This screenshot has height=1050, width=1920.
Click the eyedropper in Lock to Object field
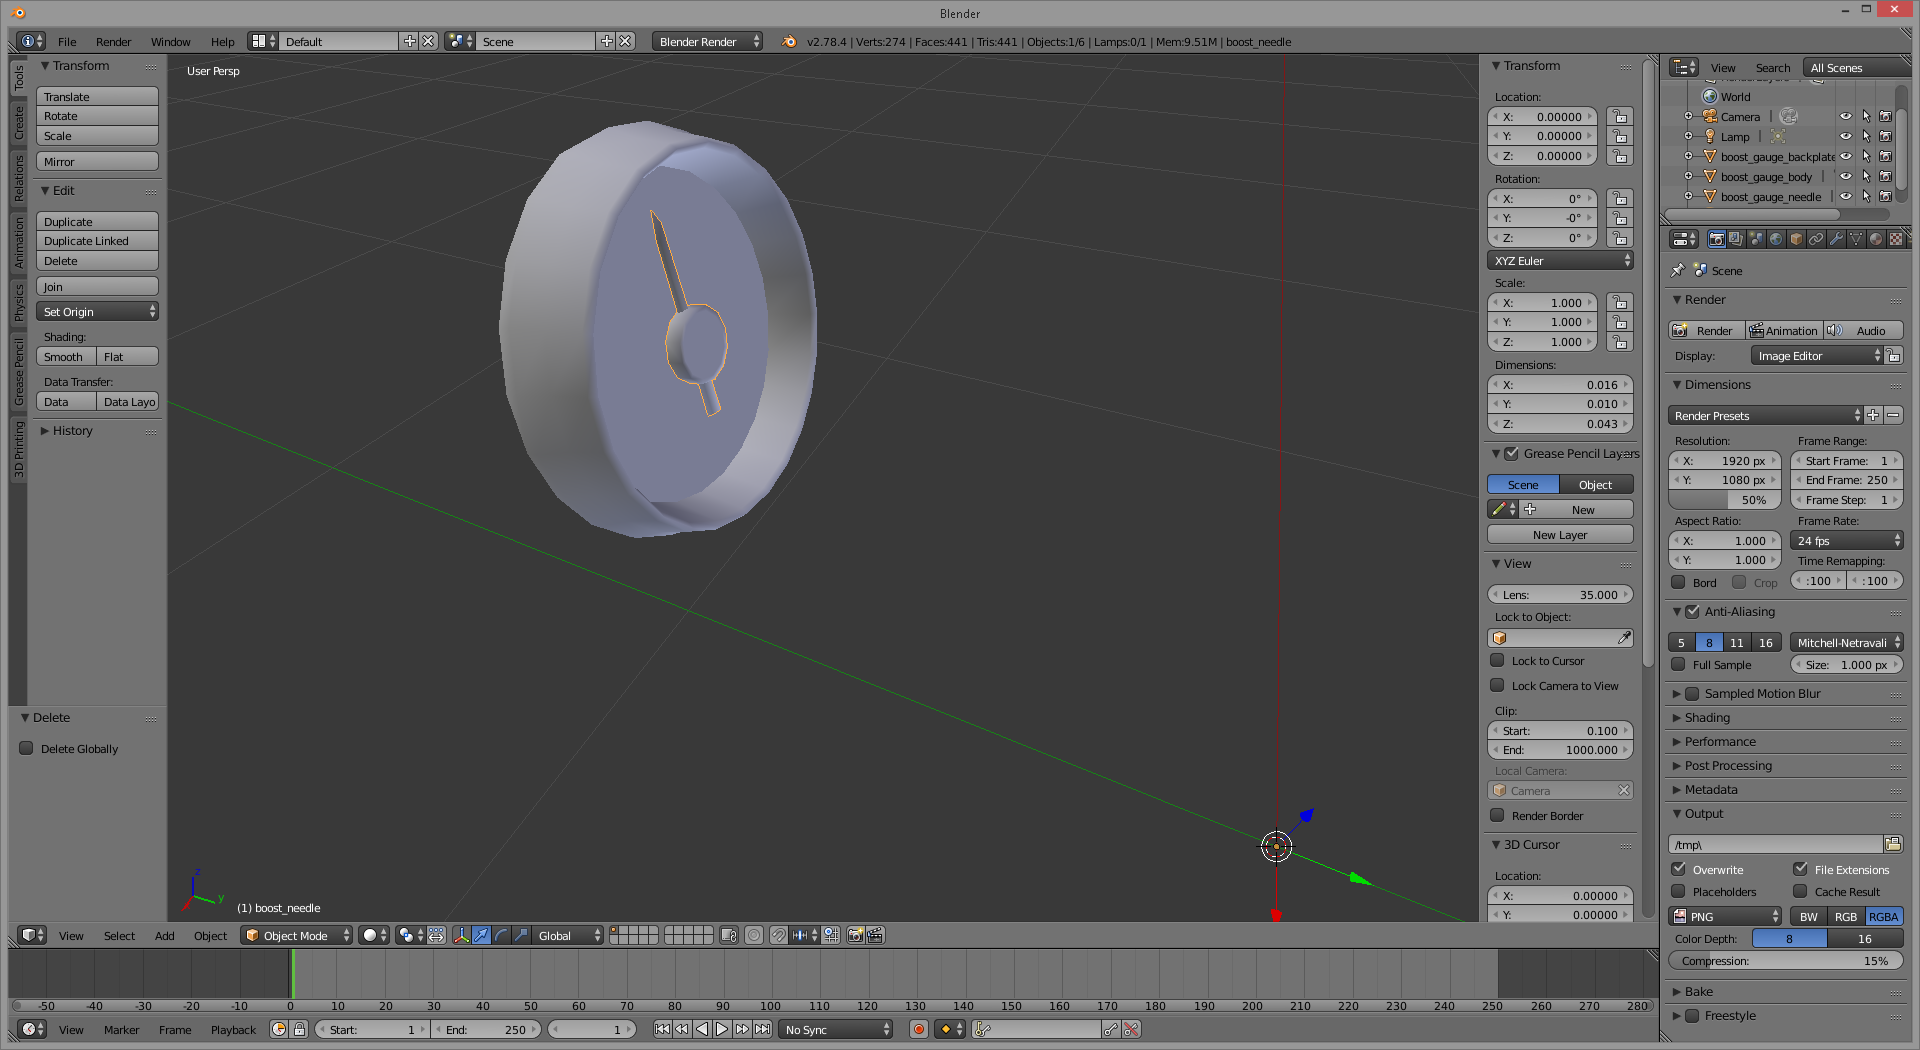point(1624,638)
